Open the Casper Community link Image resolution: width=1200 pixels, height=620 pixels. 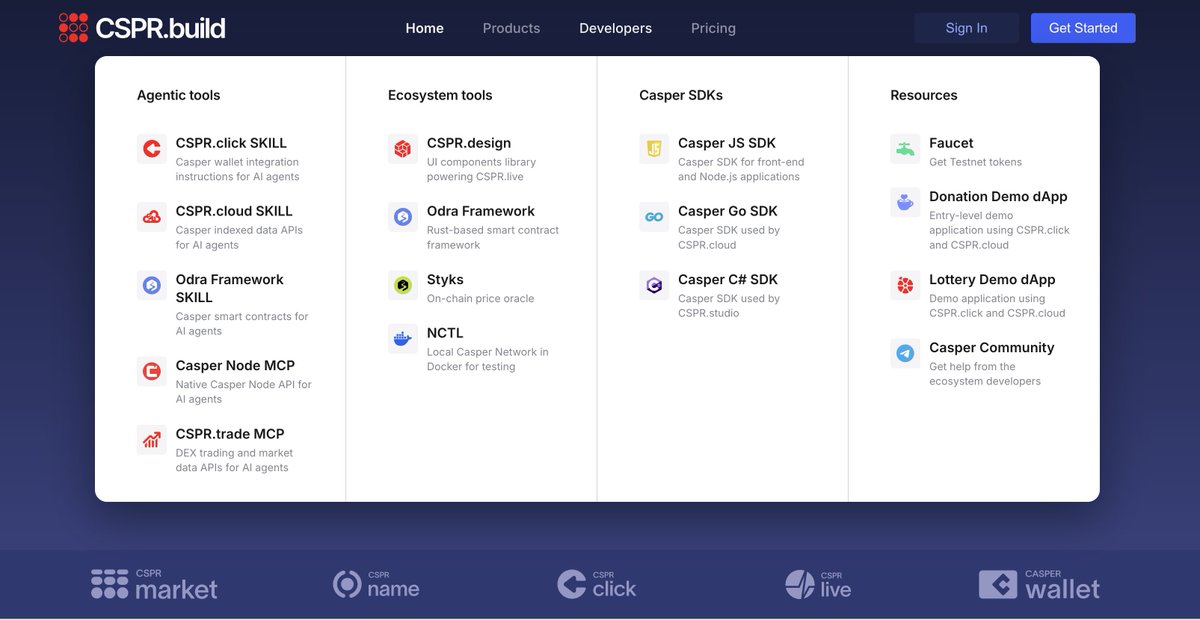(992, 347)
